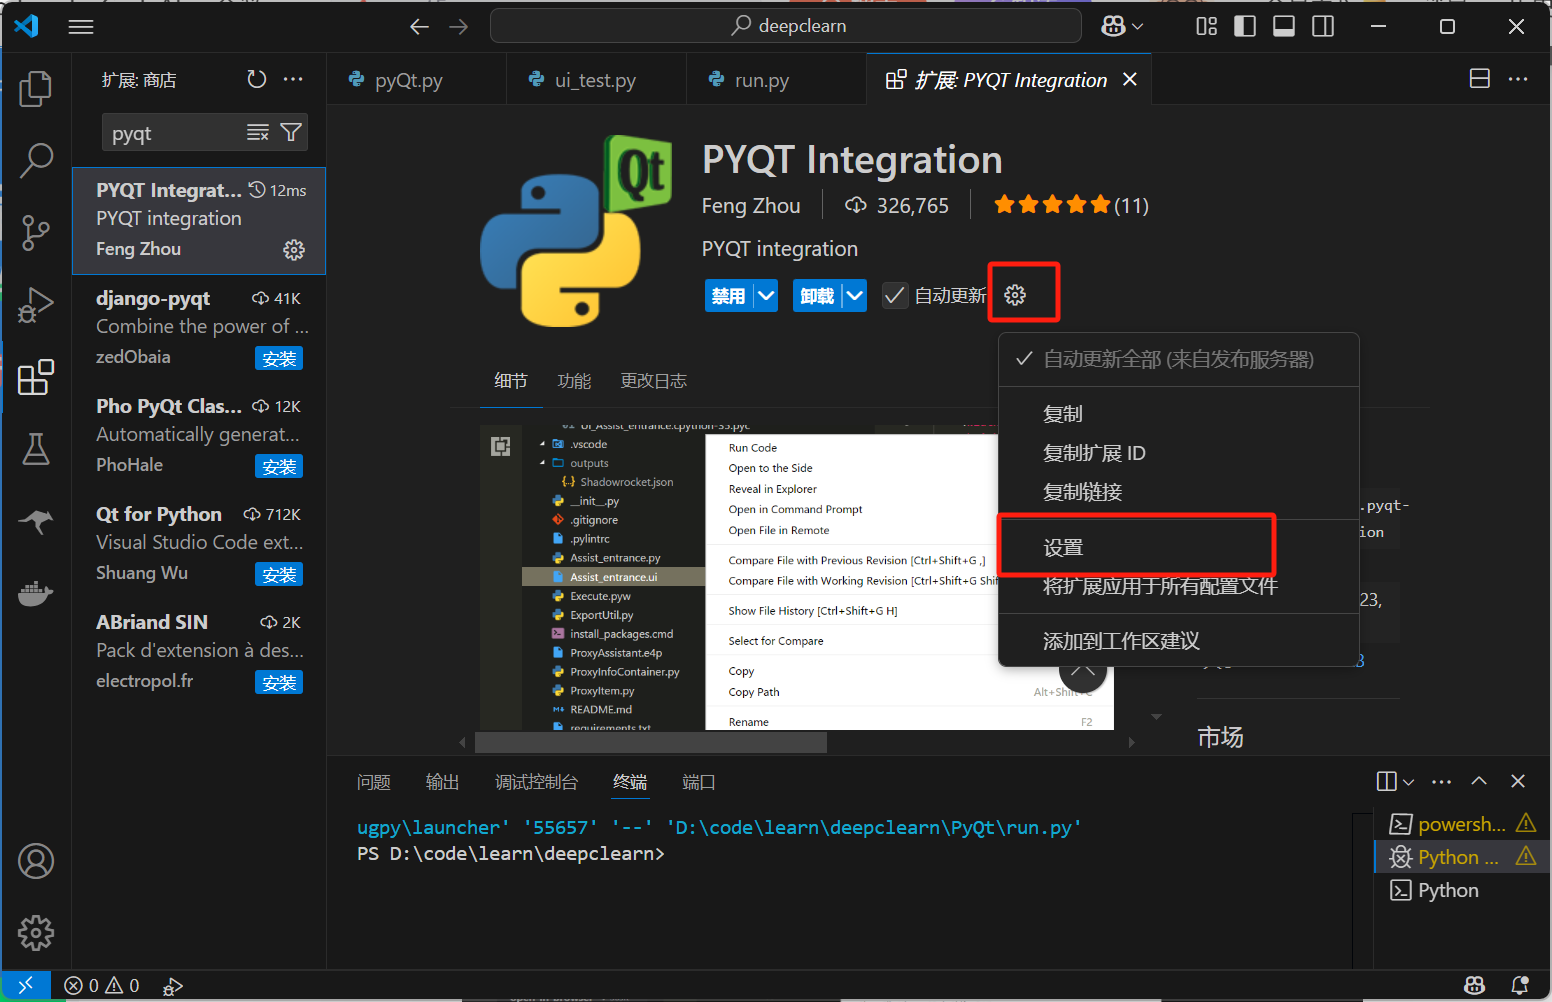This screenshot has height=1002, width=1552.
Task: Refresh the extensions list
Action: 256,79
